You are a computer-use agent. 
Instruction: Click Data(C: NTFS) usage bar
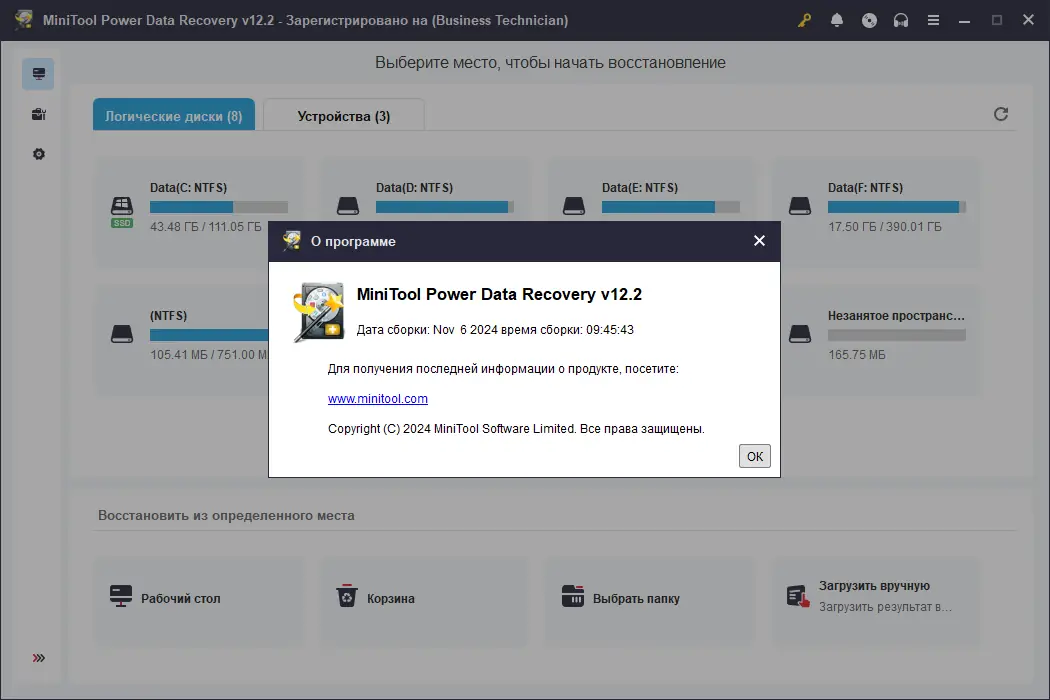(x=219, y=207)
